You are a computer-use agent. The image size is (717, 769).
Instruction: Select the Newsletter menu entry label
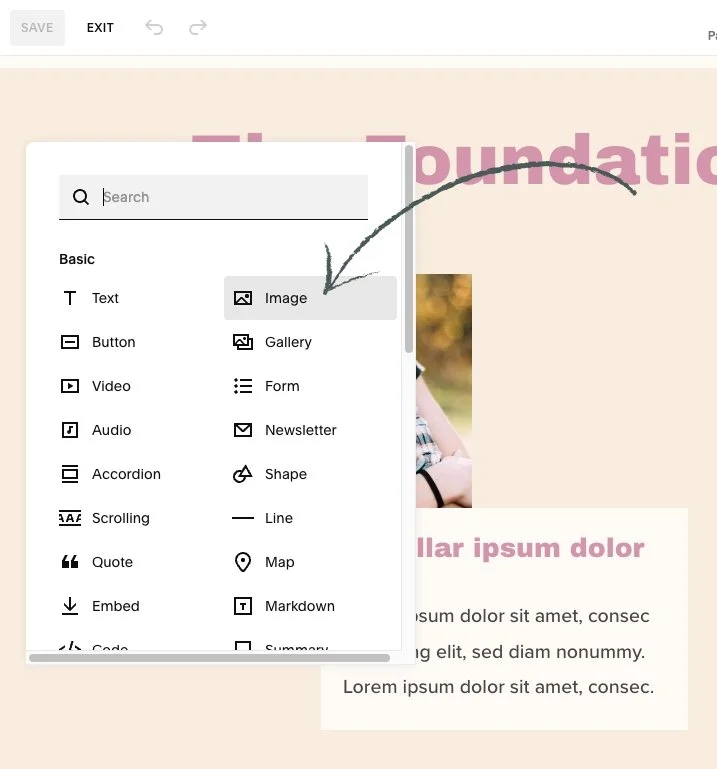tap(301, 430)
